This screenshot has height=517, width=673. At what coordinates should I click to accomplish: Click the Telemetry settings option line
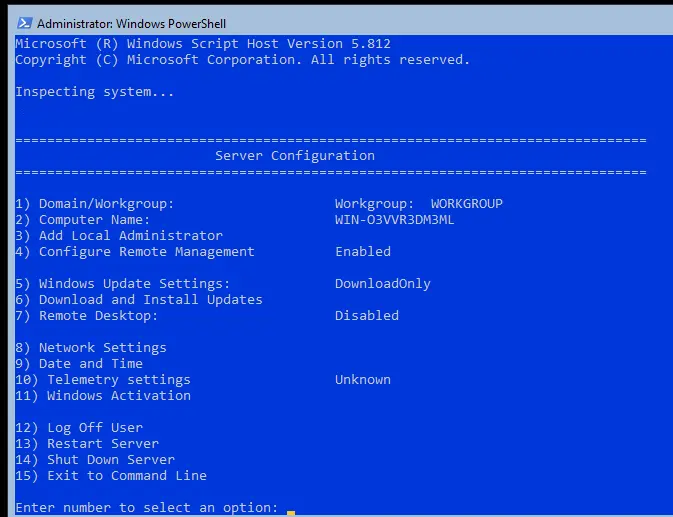[103, 380]
